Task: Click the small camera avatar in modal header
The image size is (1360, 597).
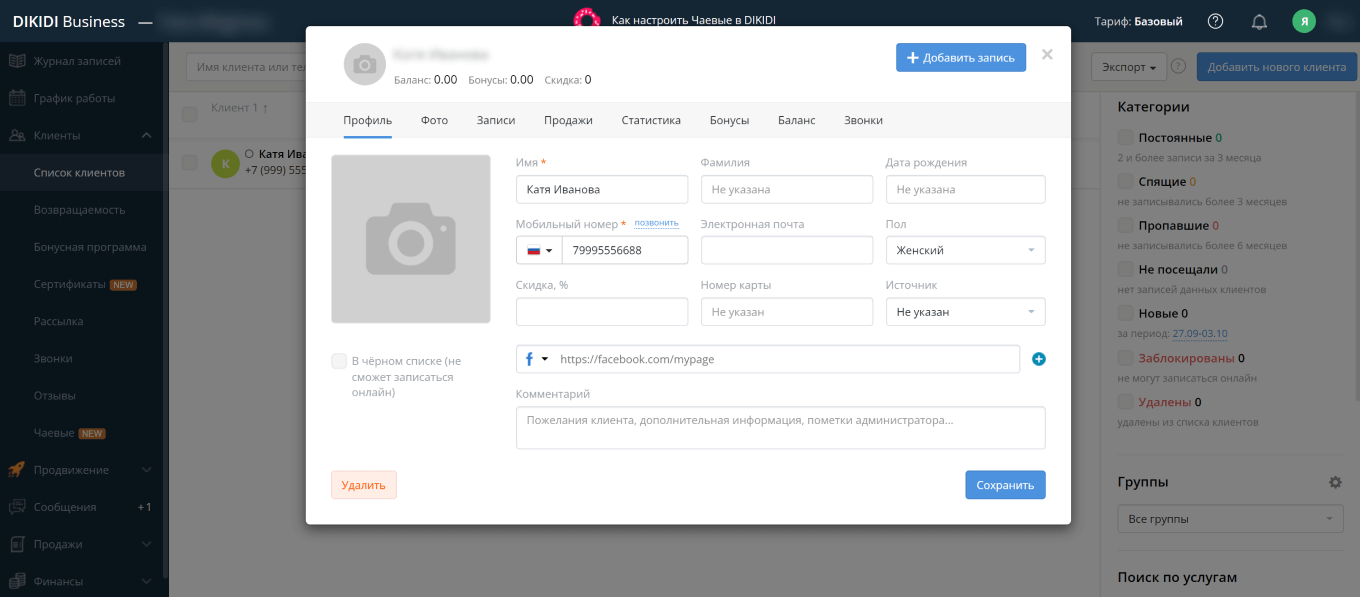Action: (364, 64)
